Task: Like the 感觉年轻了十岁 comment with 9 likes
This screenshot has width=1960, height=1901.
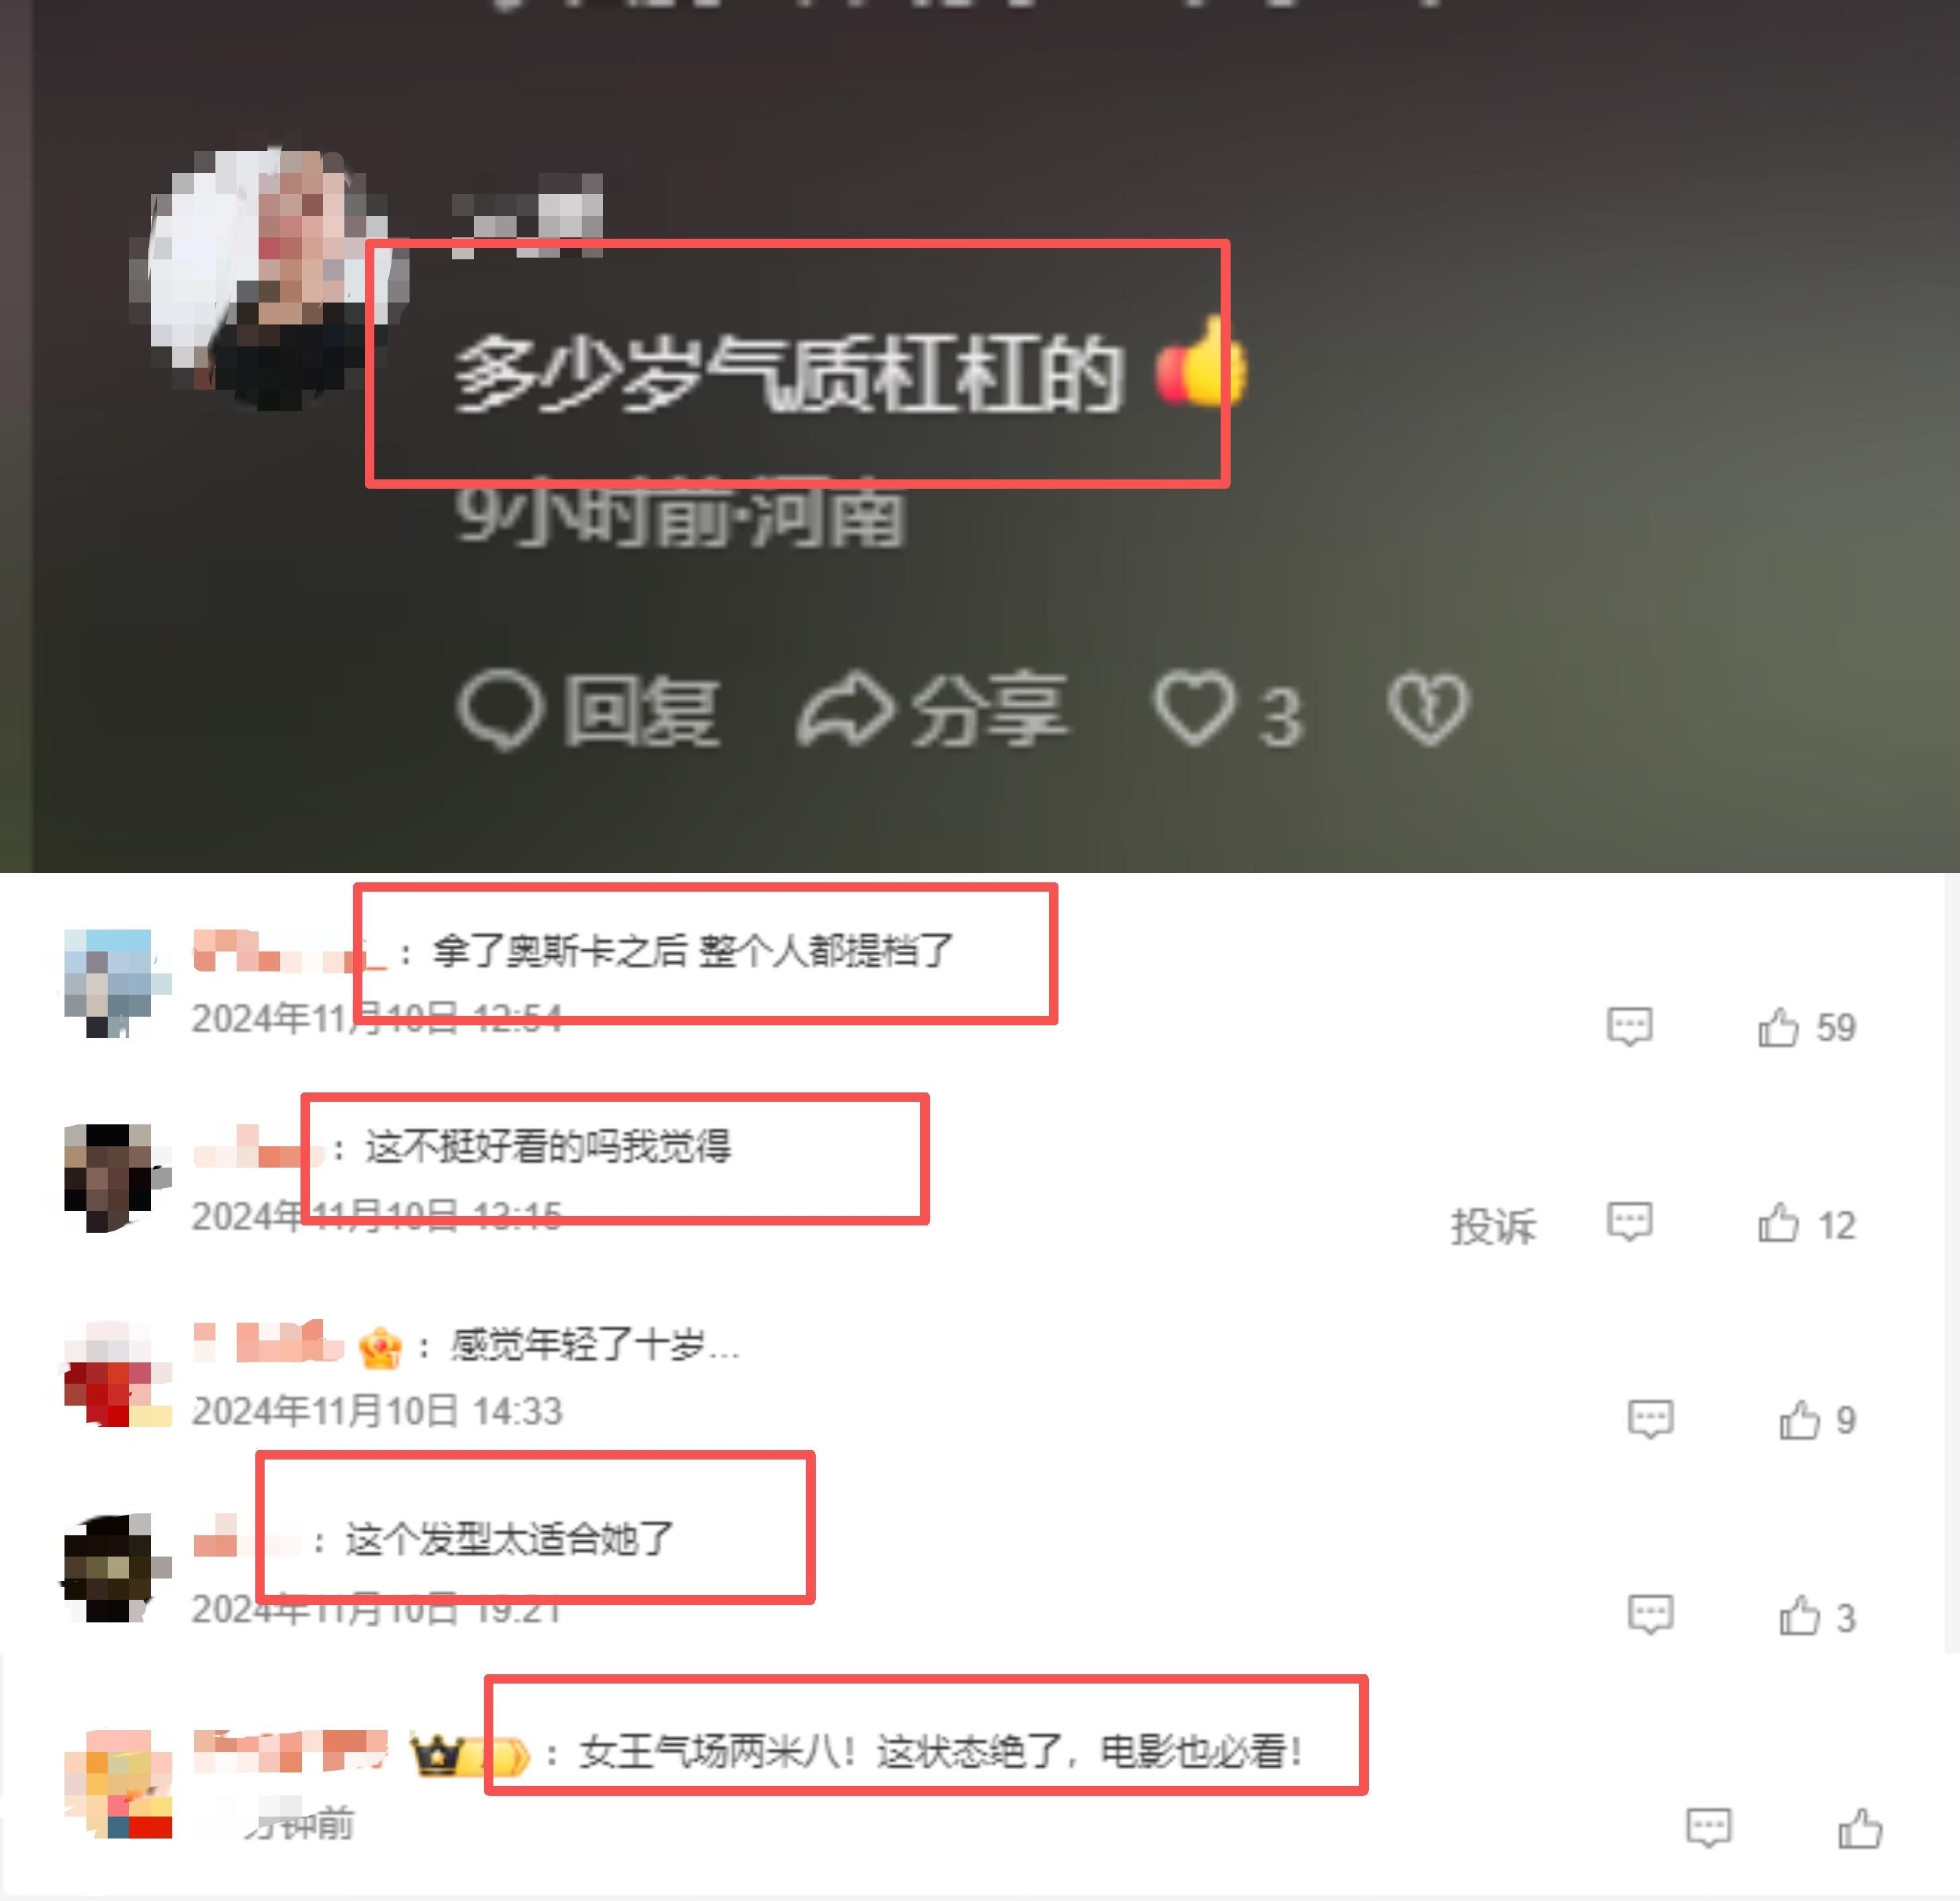Action: [x=1817, y=1419]
